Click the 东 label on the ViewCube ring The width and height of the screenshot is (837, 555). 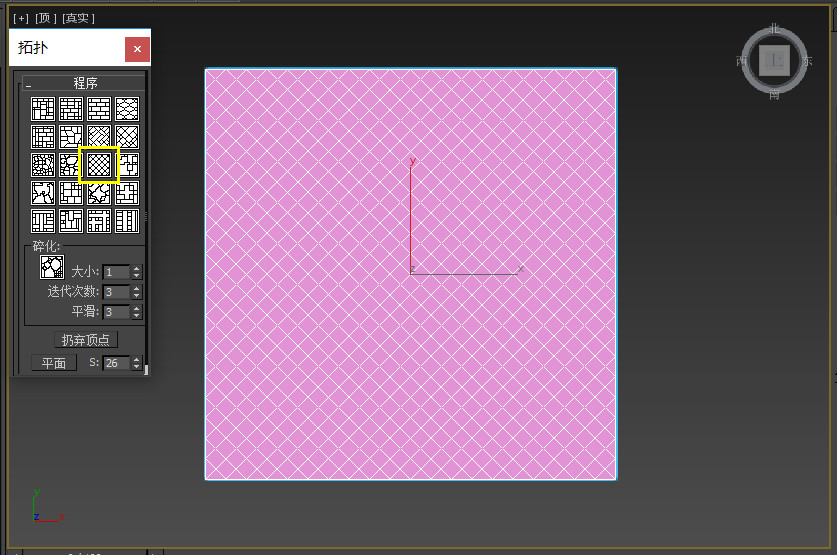pos(807,61)
